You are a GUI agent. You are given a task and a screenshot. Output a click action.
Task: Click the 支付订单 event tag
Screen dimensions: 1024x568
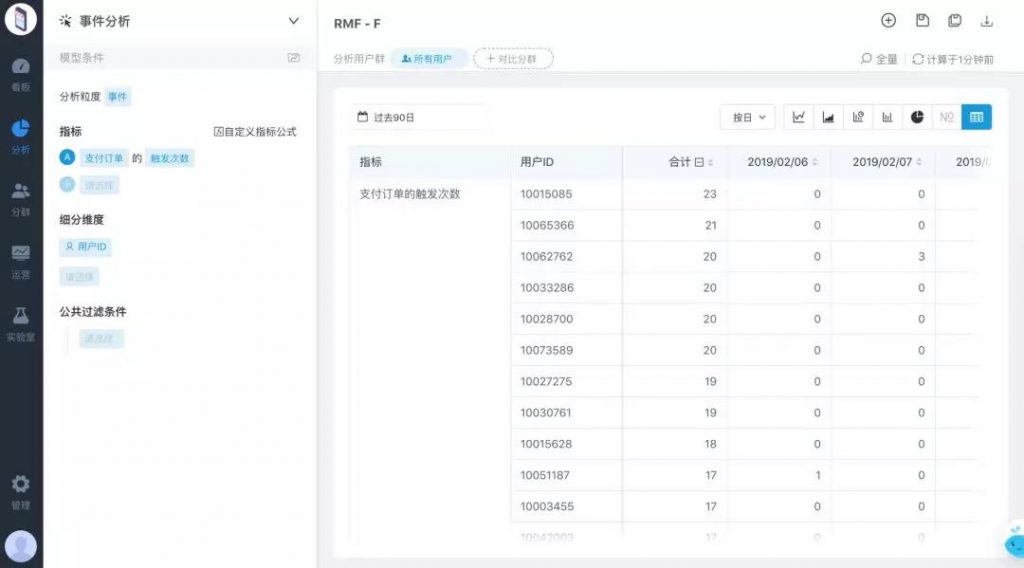[x=104, y=158]
